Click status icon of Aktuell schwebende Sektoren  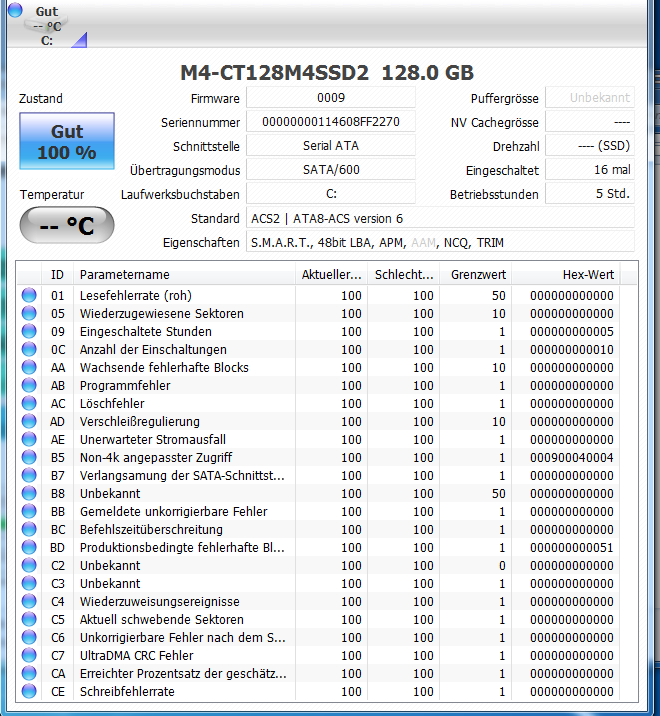(x=29, y=619)
